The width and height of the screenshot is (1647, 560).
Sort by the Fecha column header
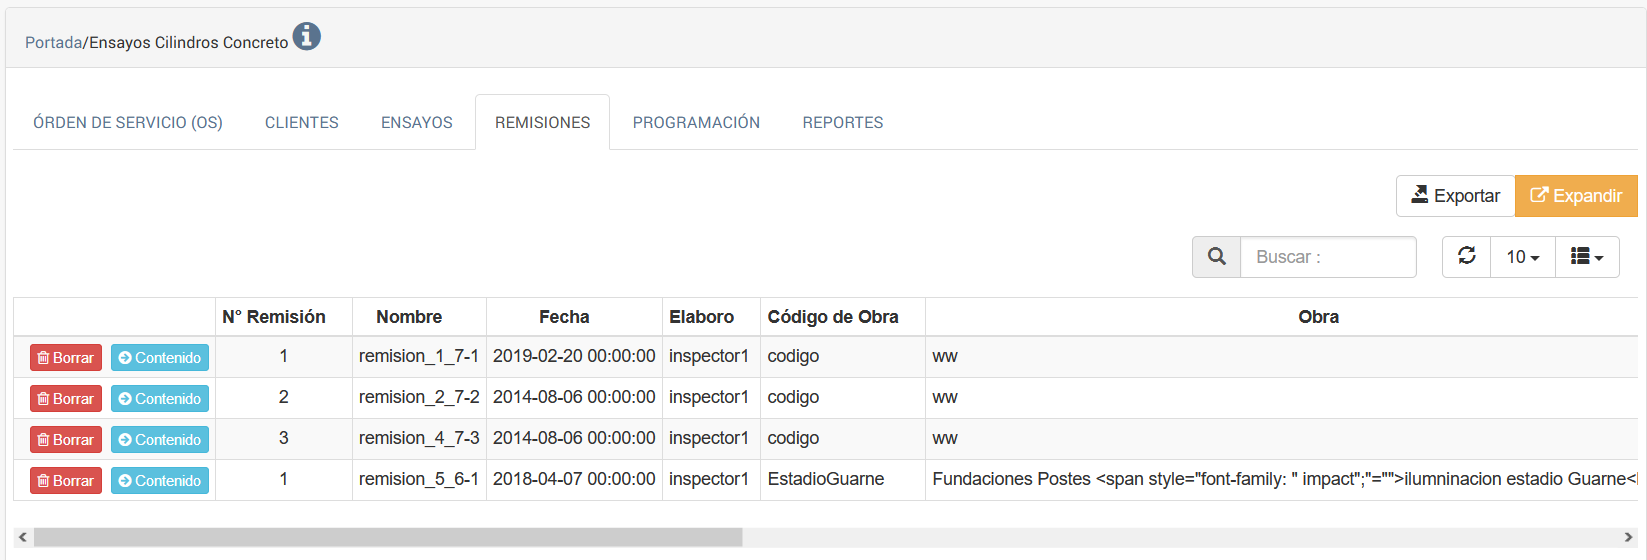pos(564,317)
